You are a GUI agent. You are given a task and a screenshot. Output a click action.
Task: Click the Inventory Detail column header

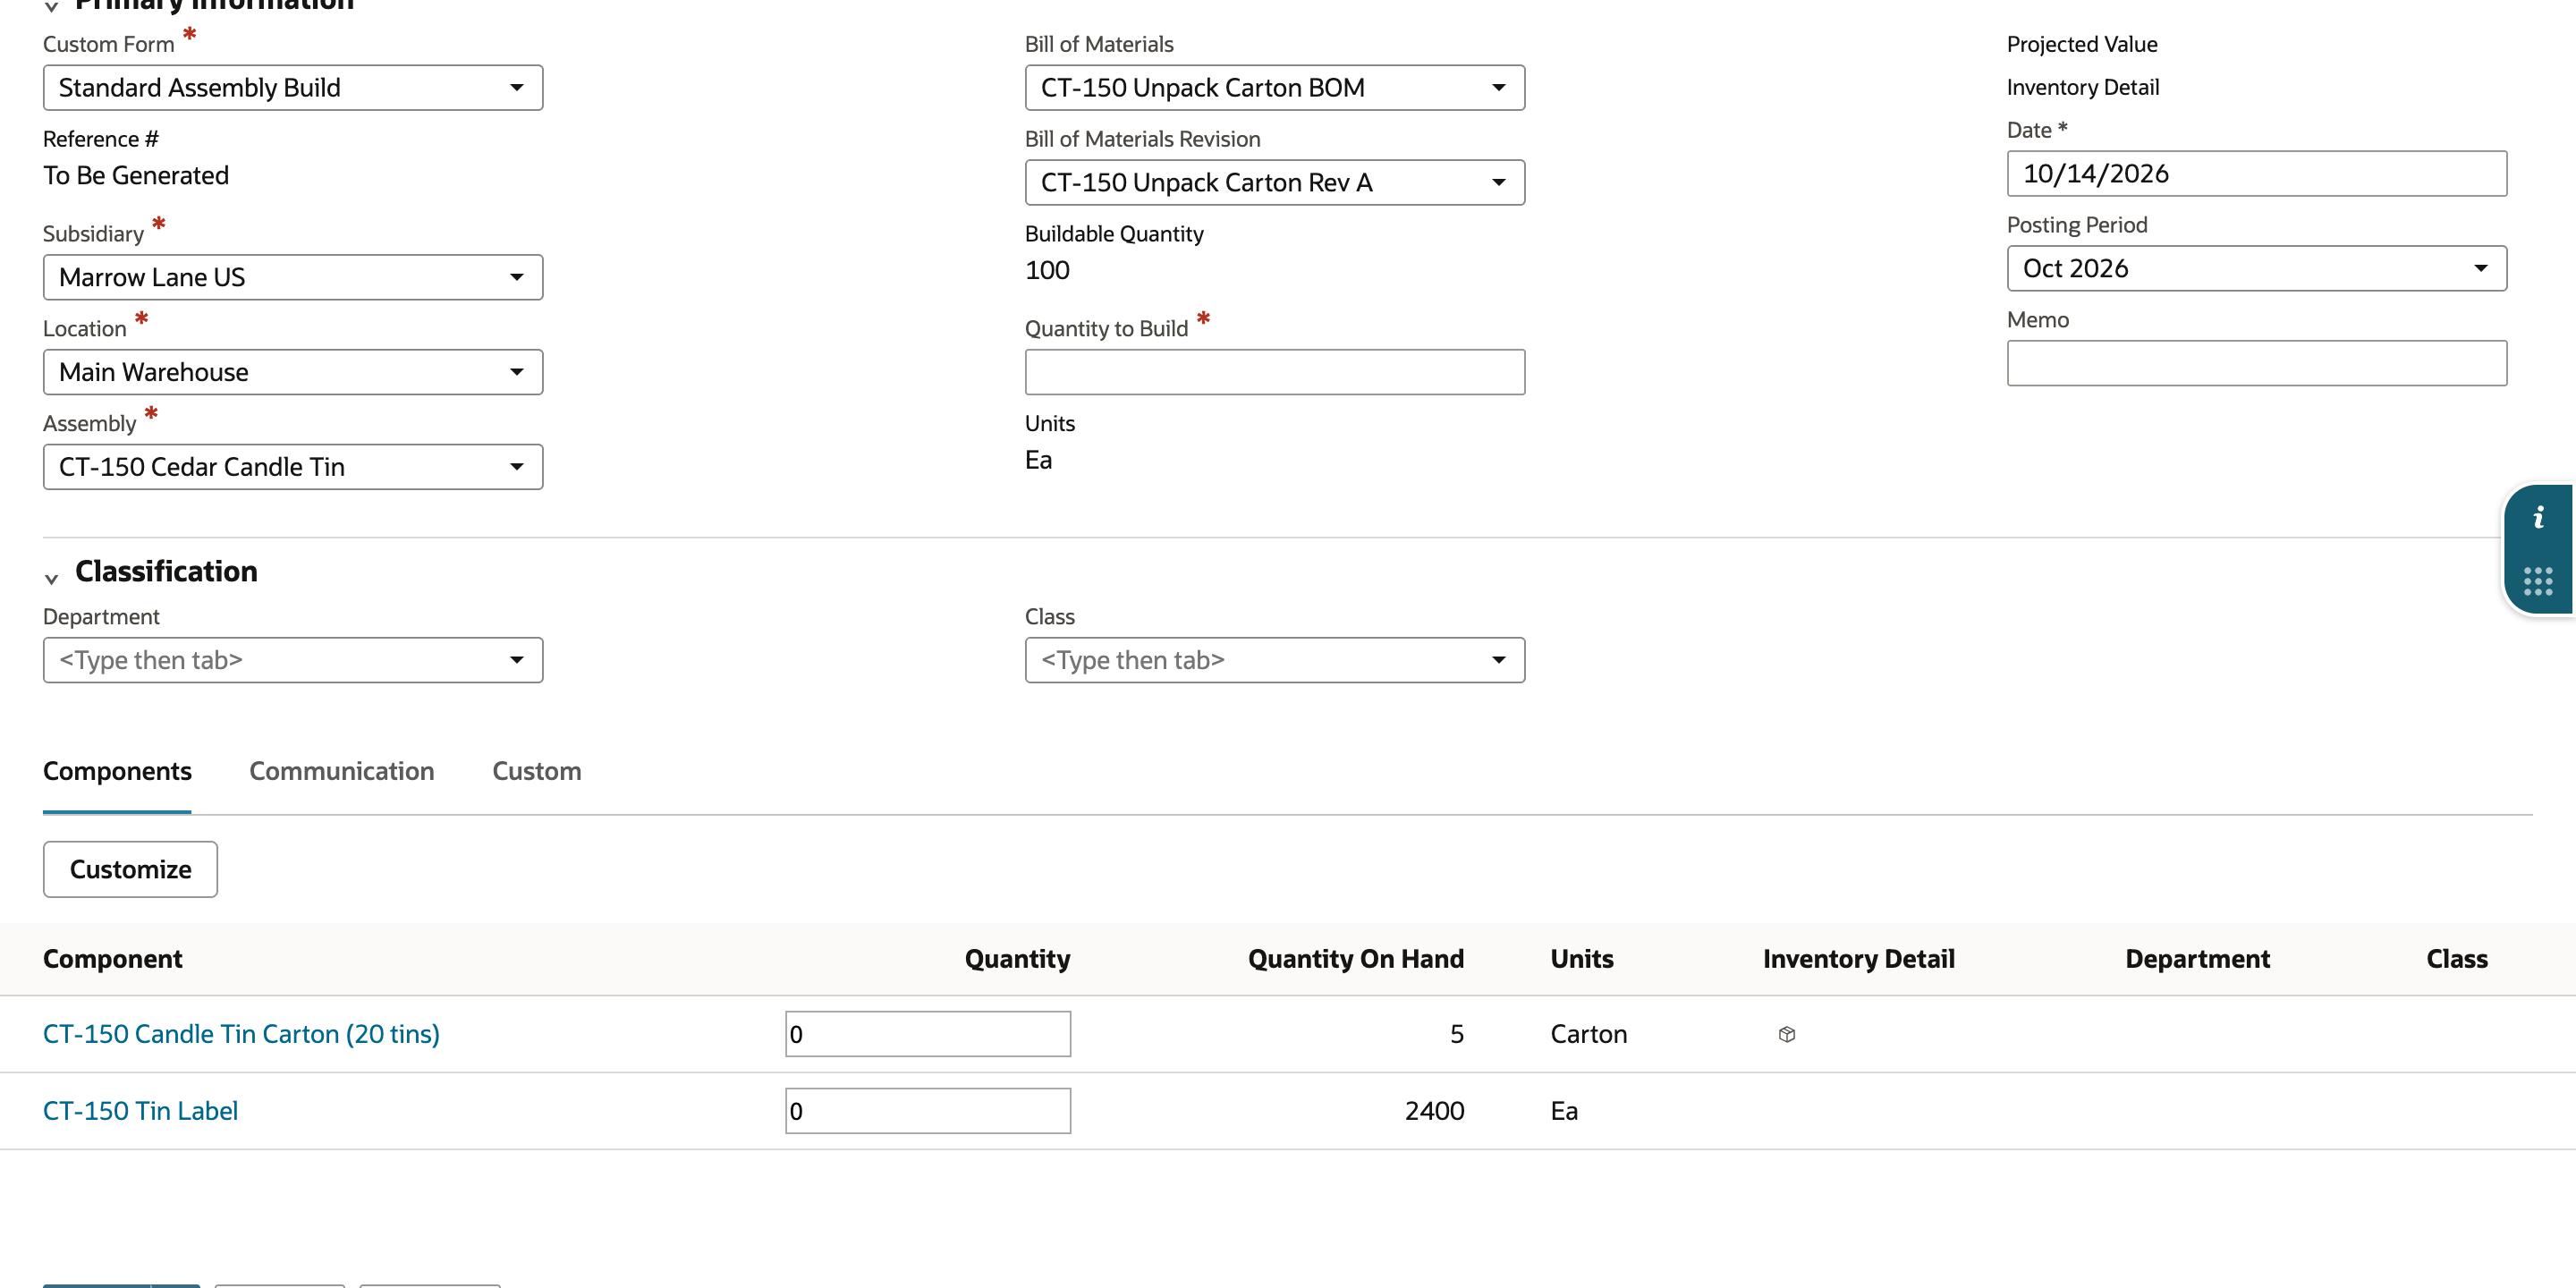1858,959
